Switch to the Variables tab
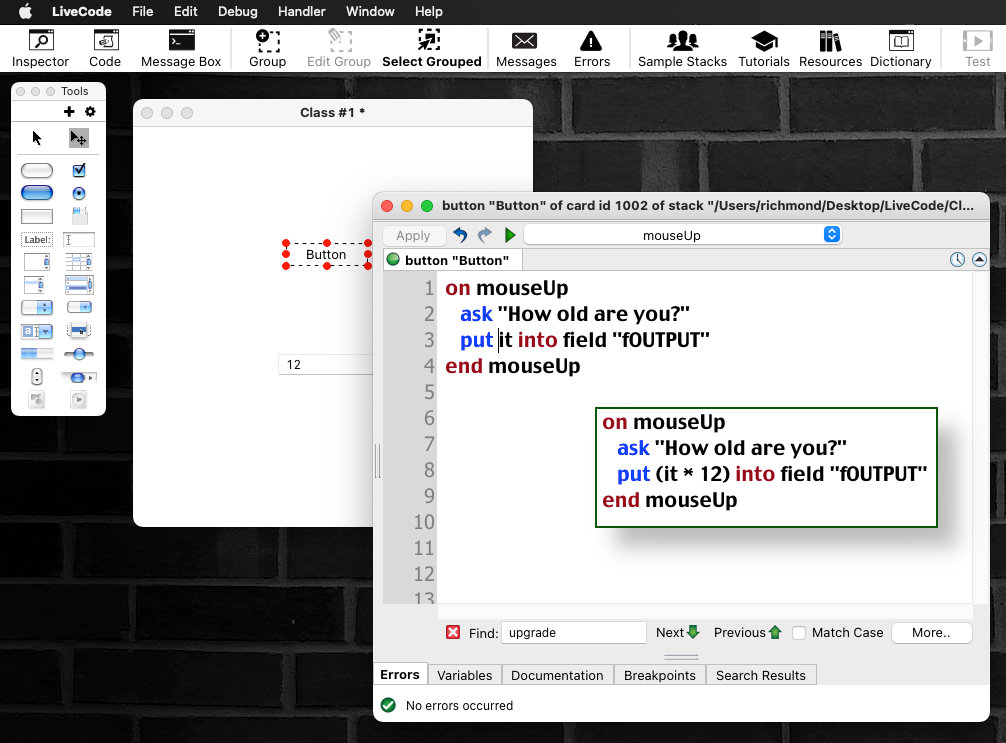This screenshot has height=743, width=1006. tap(465, 675)
